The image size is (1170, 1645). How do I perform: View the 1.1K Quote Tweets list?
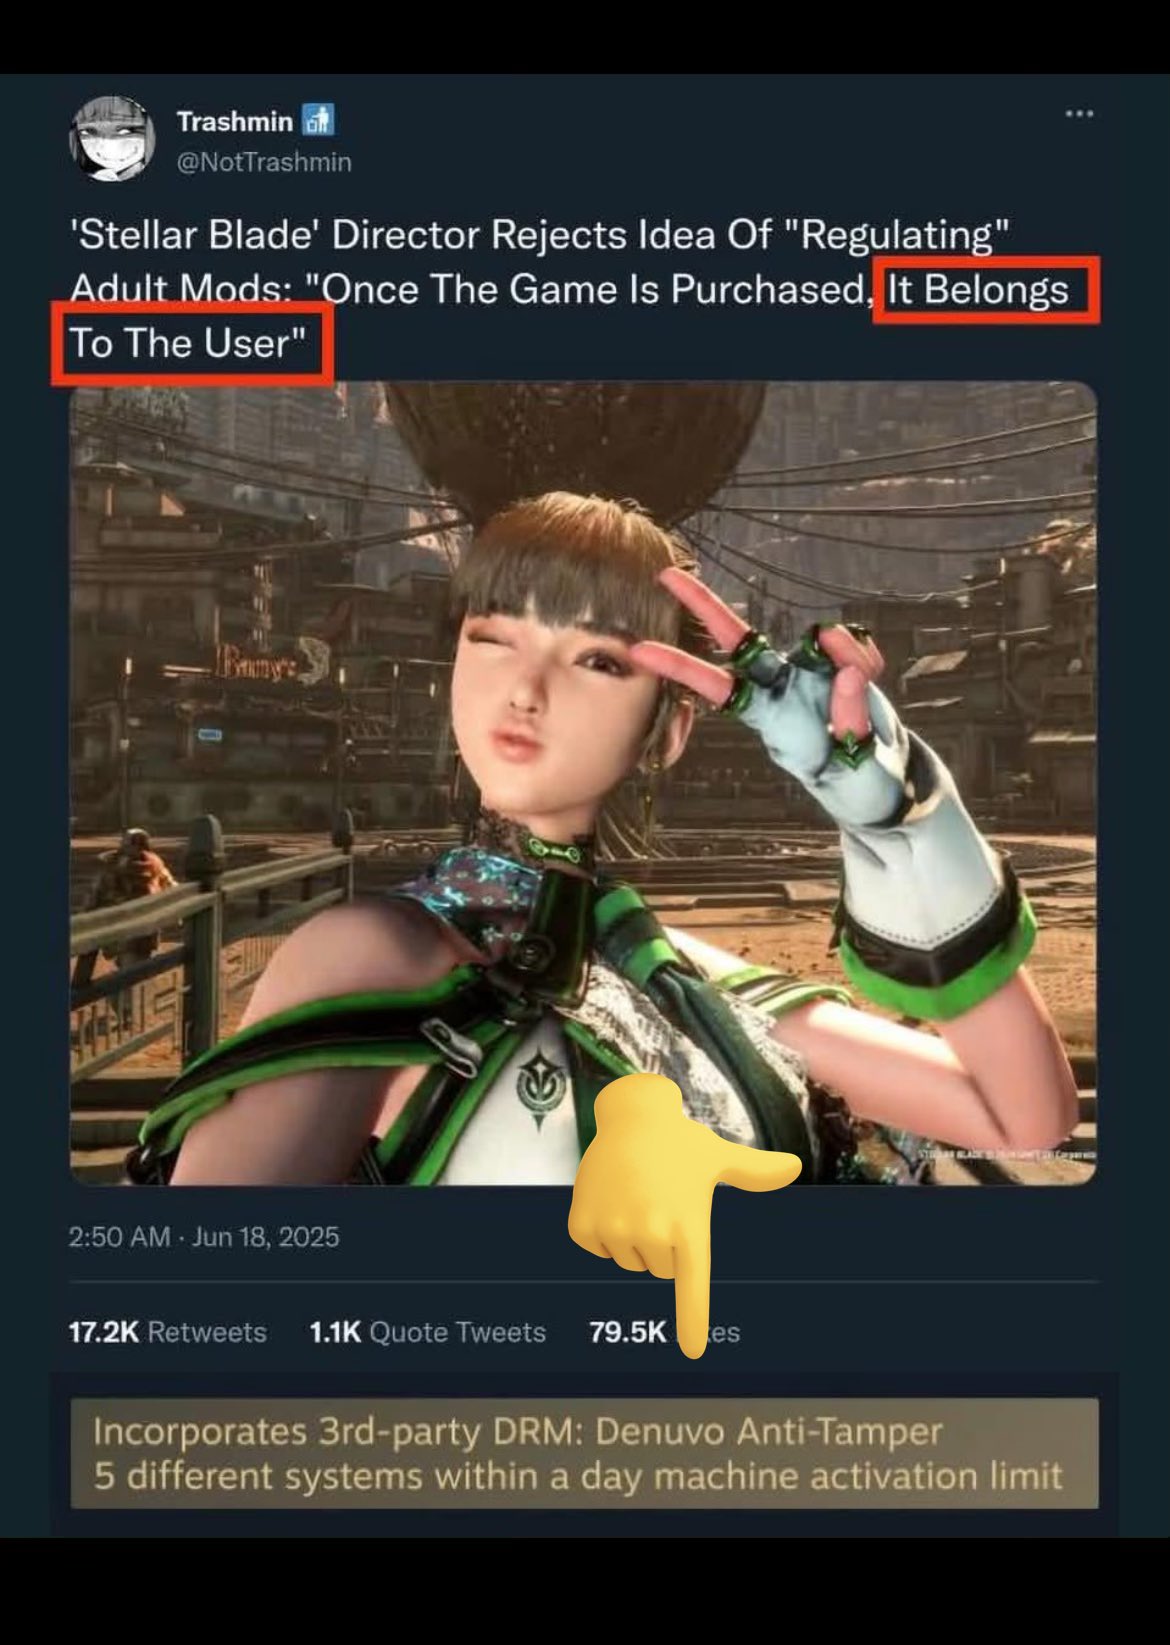pyautogui.click(x=428, y=1332)
